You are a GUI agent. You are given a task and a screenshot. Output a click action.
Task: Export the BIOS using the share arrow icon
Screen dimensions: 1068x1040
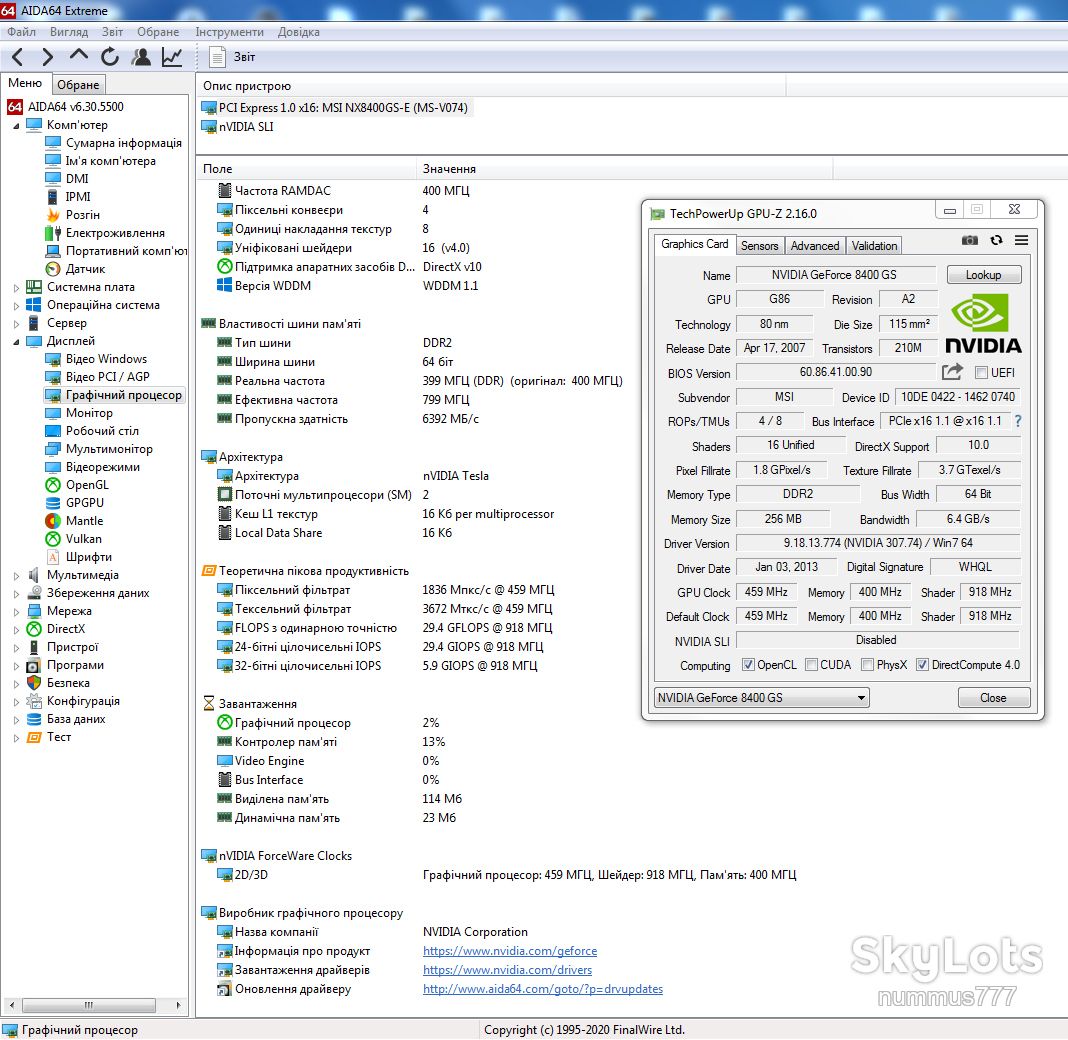[x=952, y=372]
